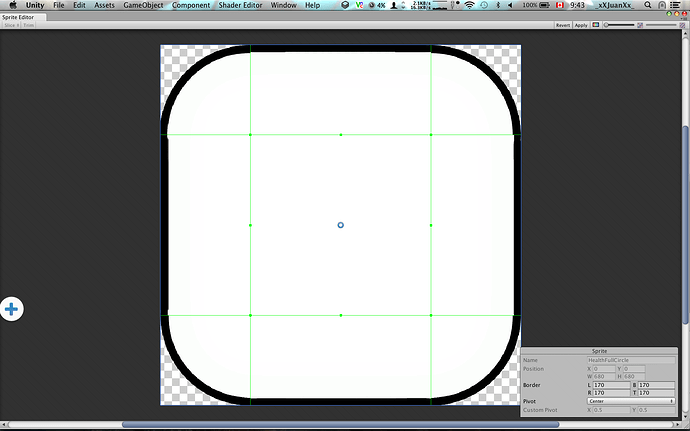Adjust the mip level slider
The width and height of the screenshot is (690, 431).
tap(661, 25)
